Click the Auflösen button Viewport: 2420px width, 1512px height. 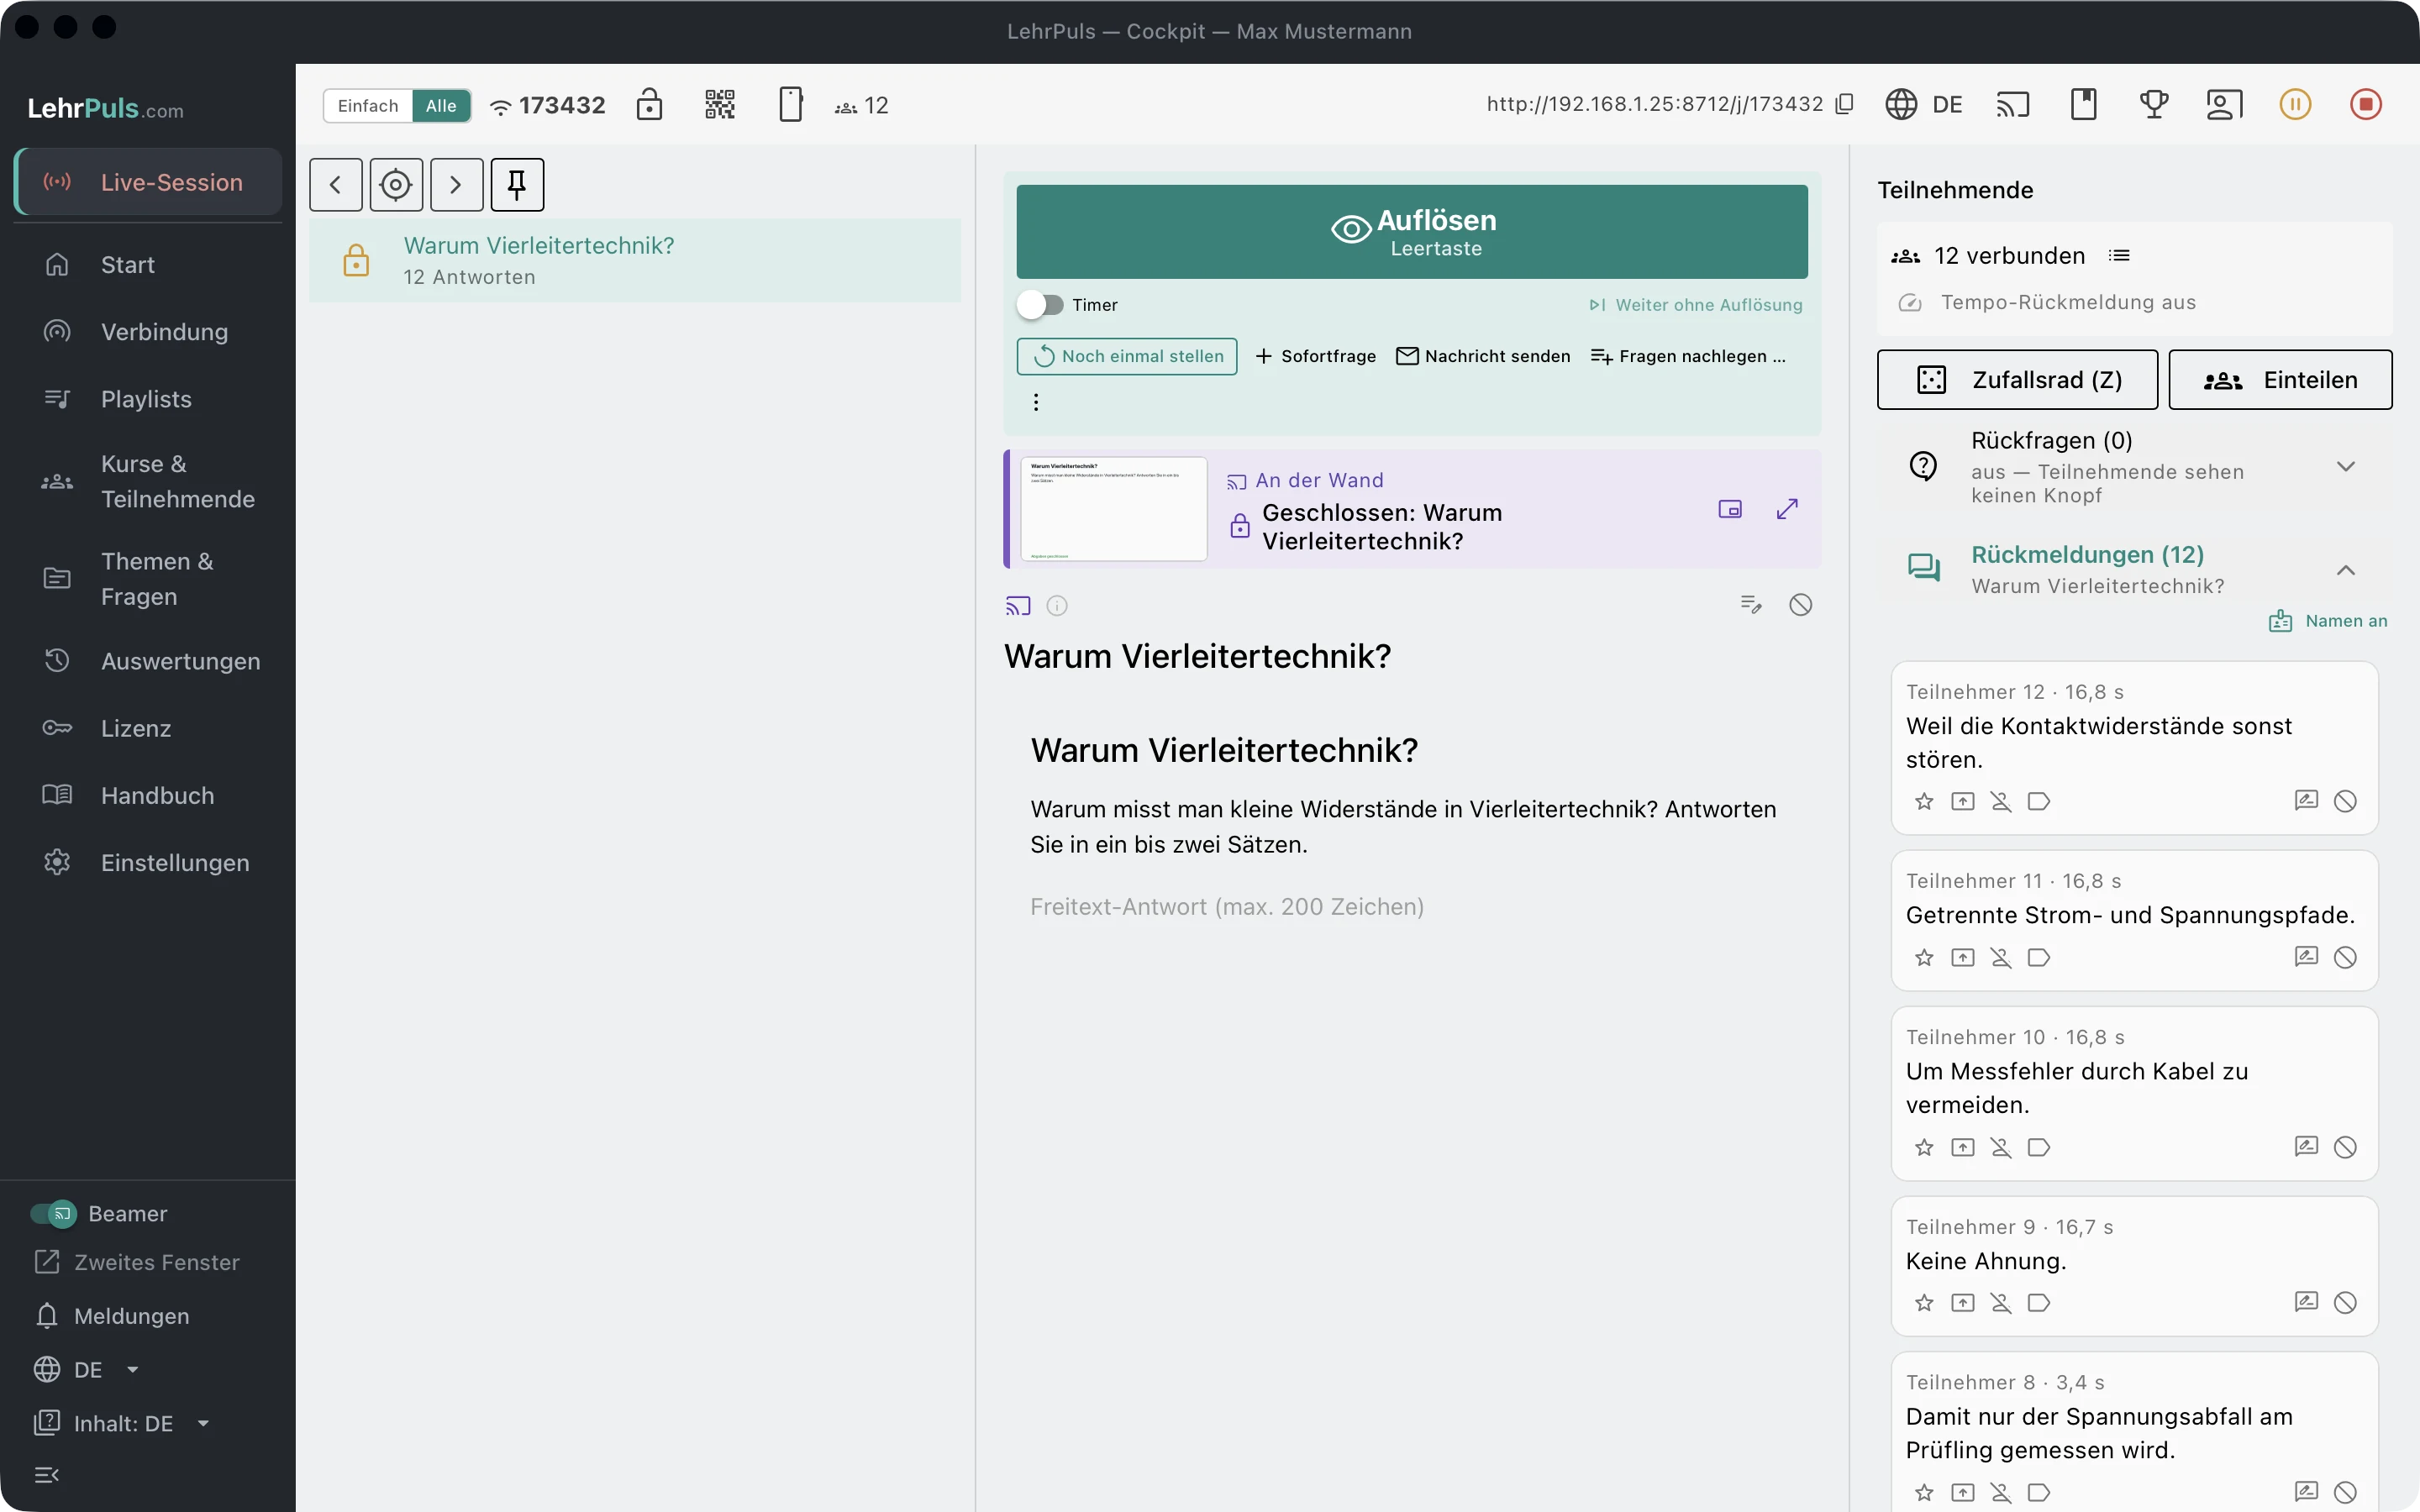pos(1412,232)
